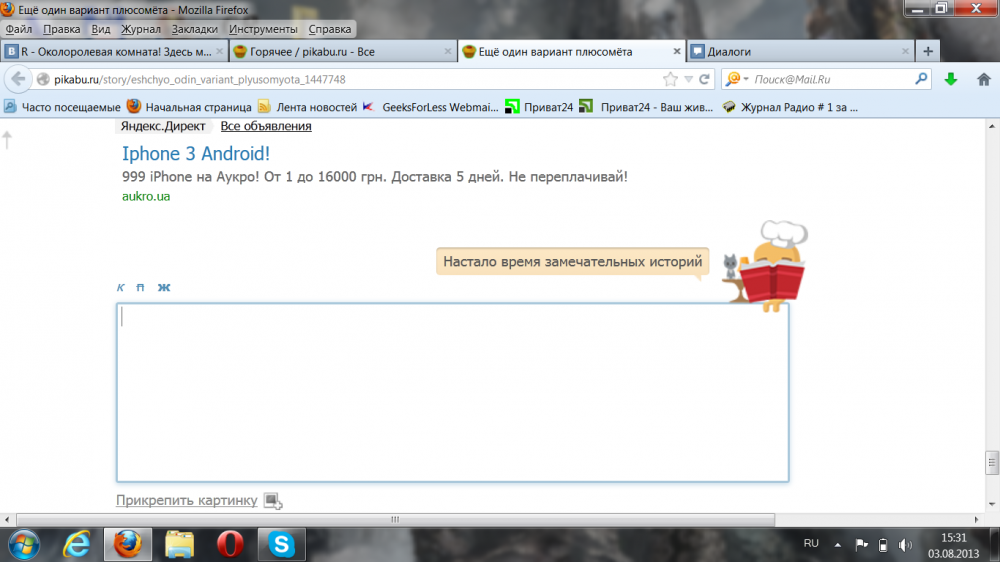Viewport: 1000px width, 562px height.
Task: Click the bookmark star icon in address bar
Action: point(670,79)
